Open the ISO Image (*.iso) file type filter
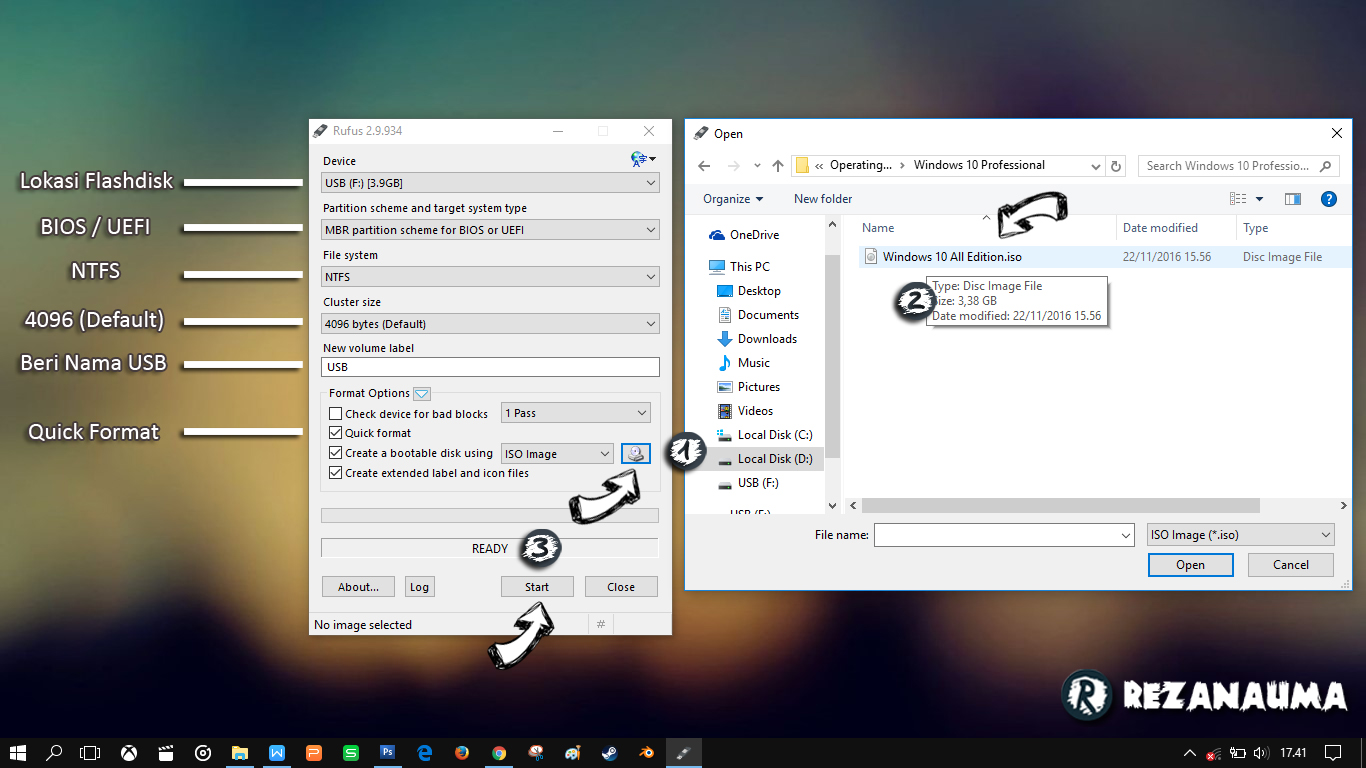 [1241, 535]
